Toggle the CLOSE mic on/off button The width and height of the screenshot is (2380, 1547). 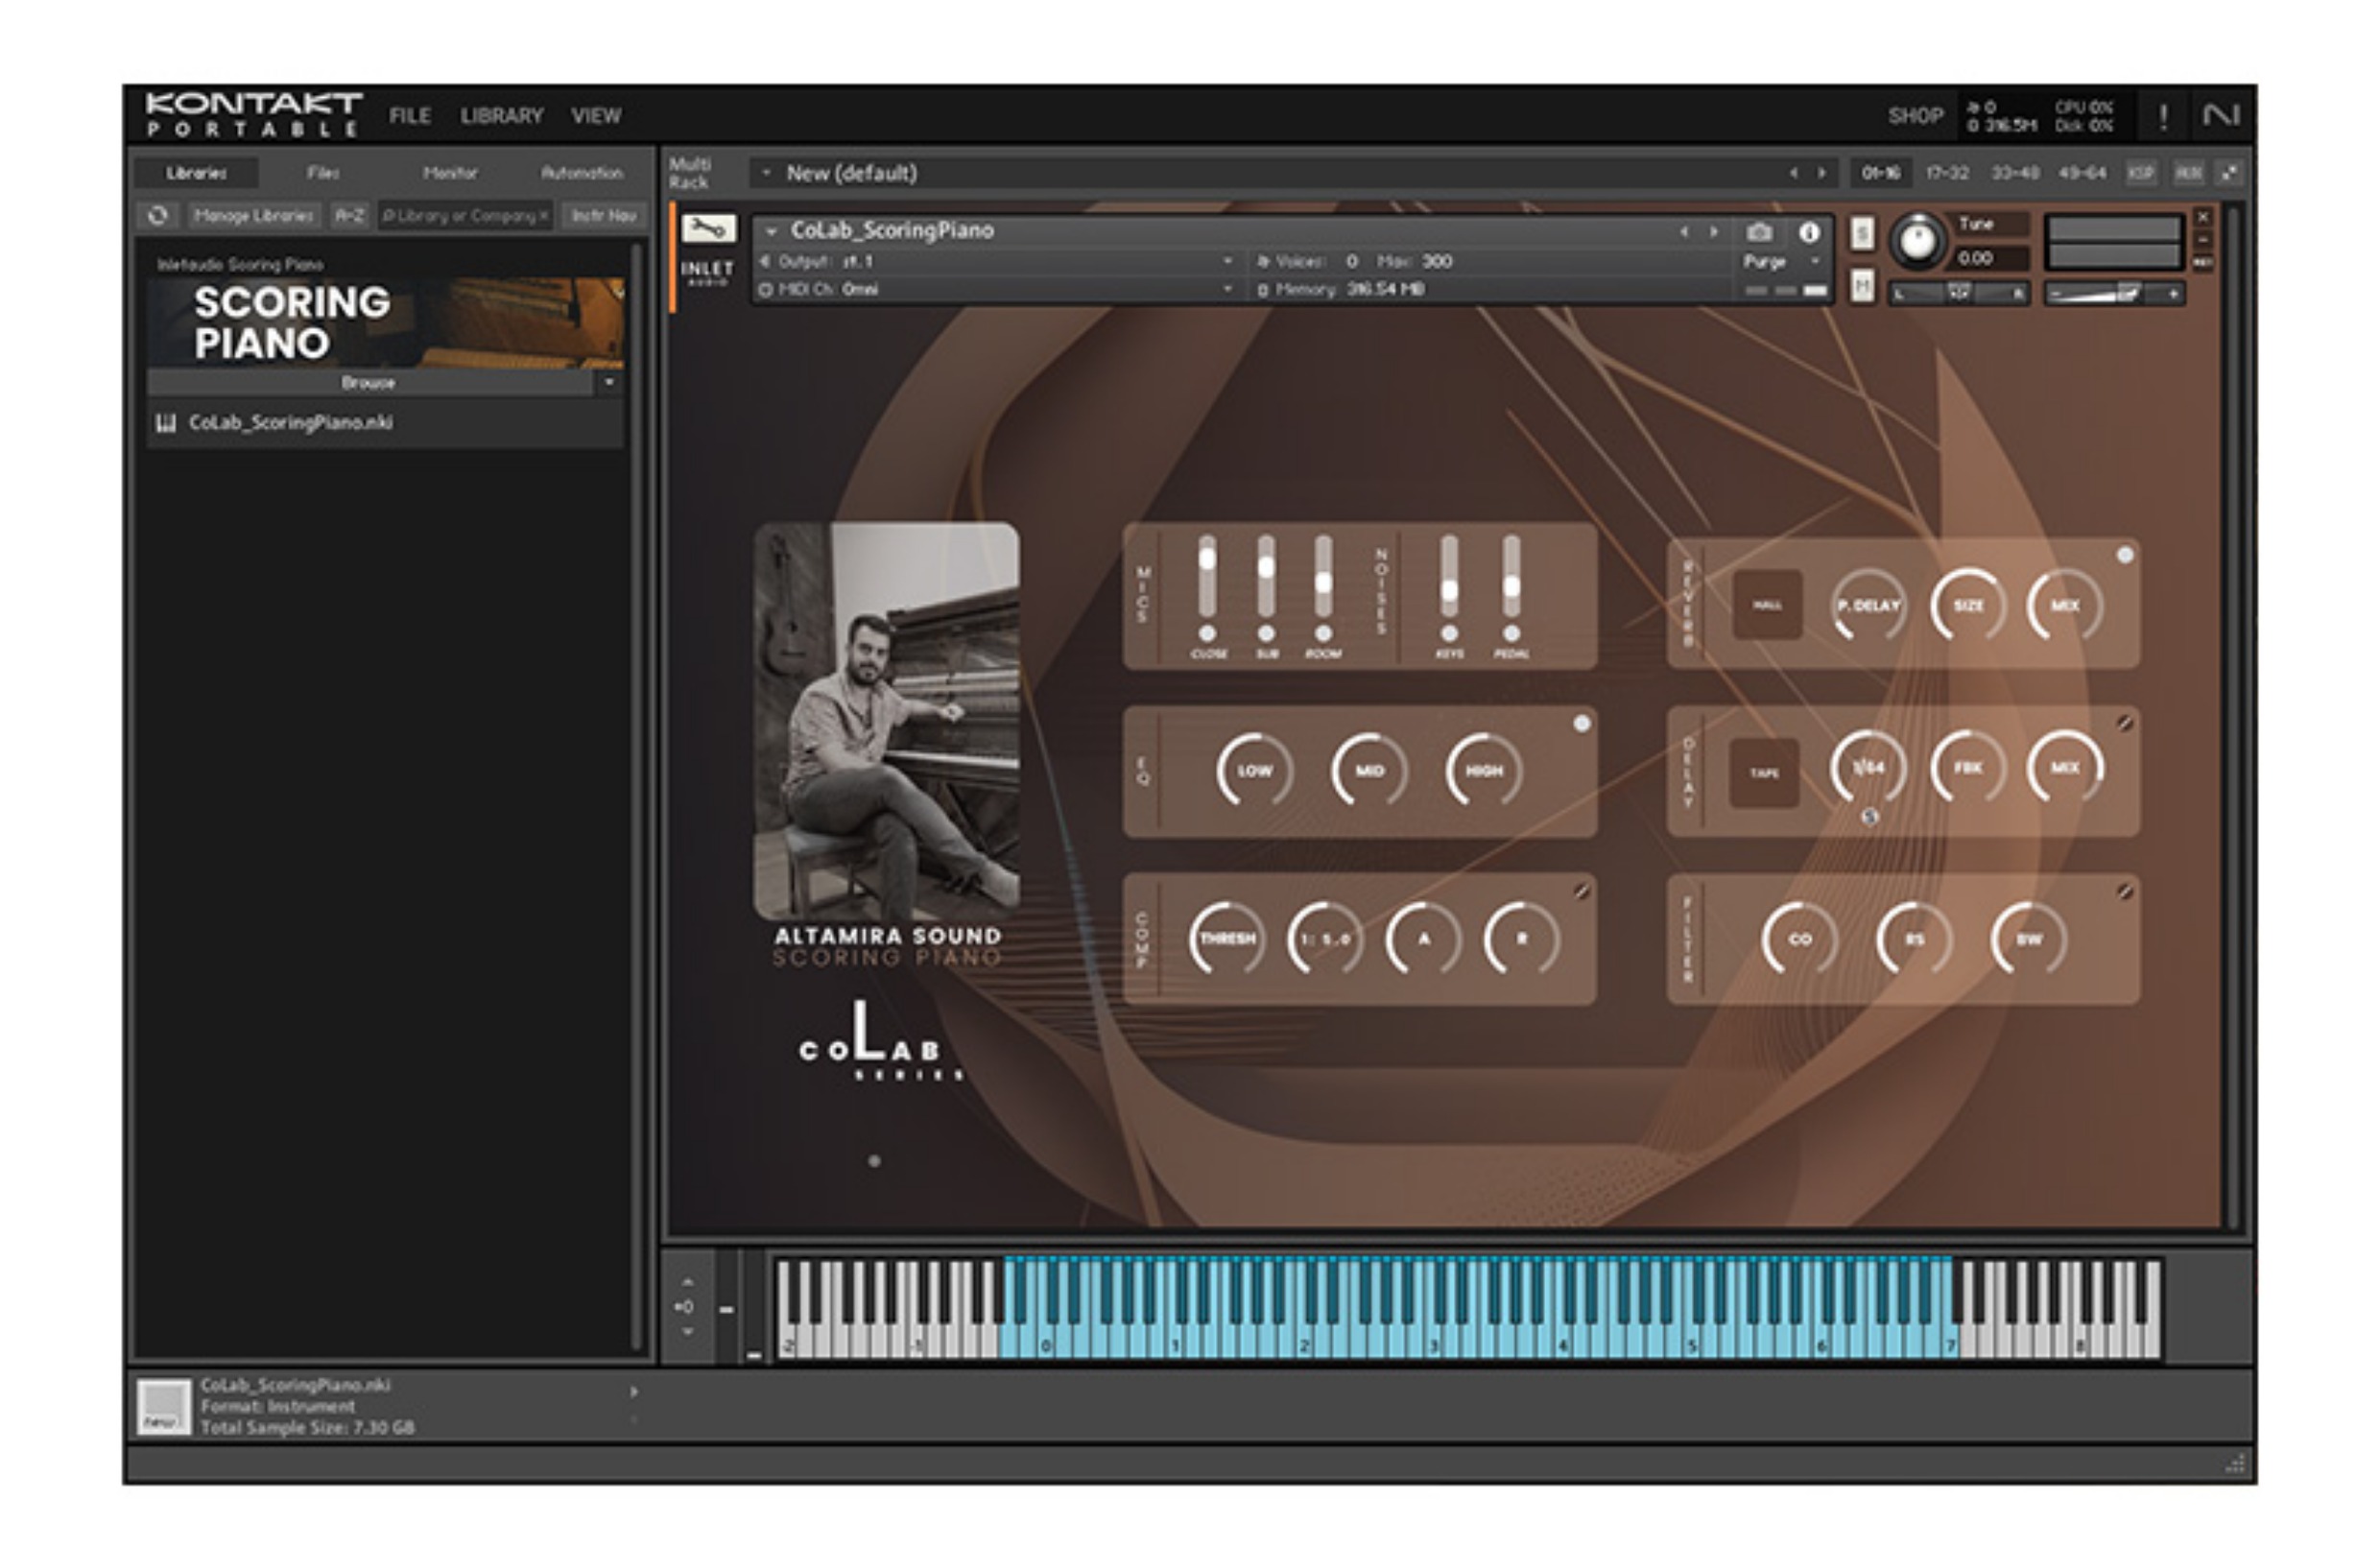[1207, 633]
